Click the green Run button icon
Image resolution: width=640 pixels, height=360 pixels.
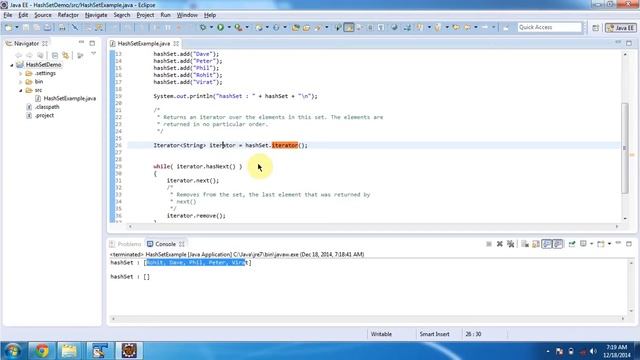[220, 27]
